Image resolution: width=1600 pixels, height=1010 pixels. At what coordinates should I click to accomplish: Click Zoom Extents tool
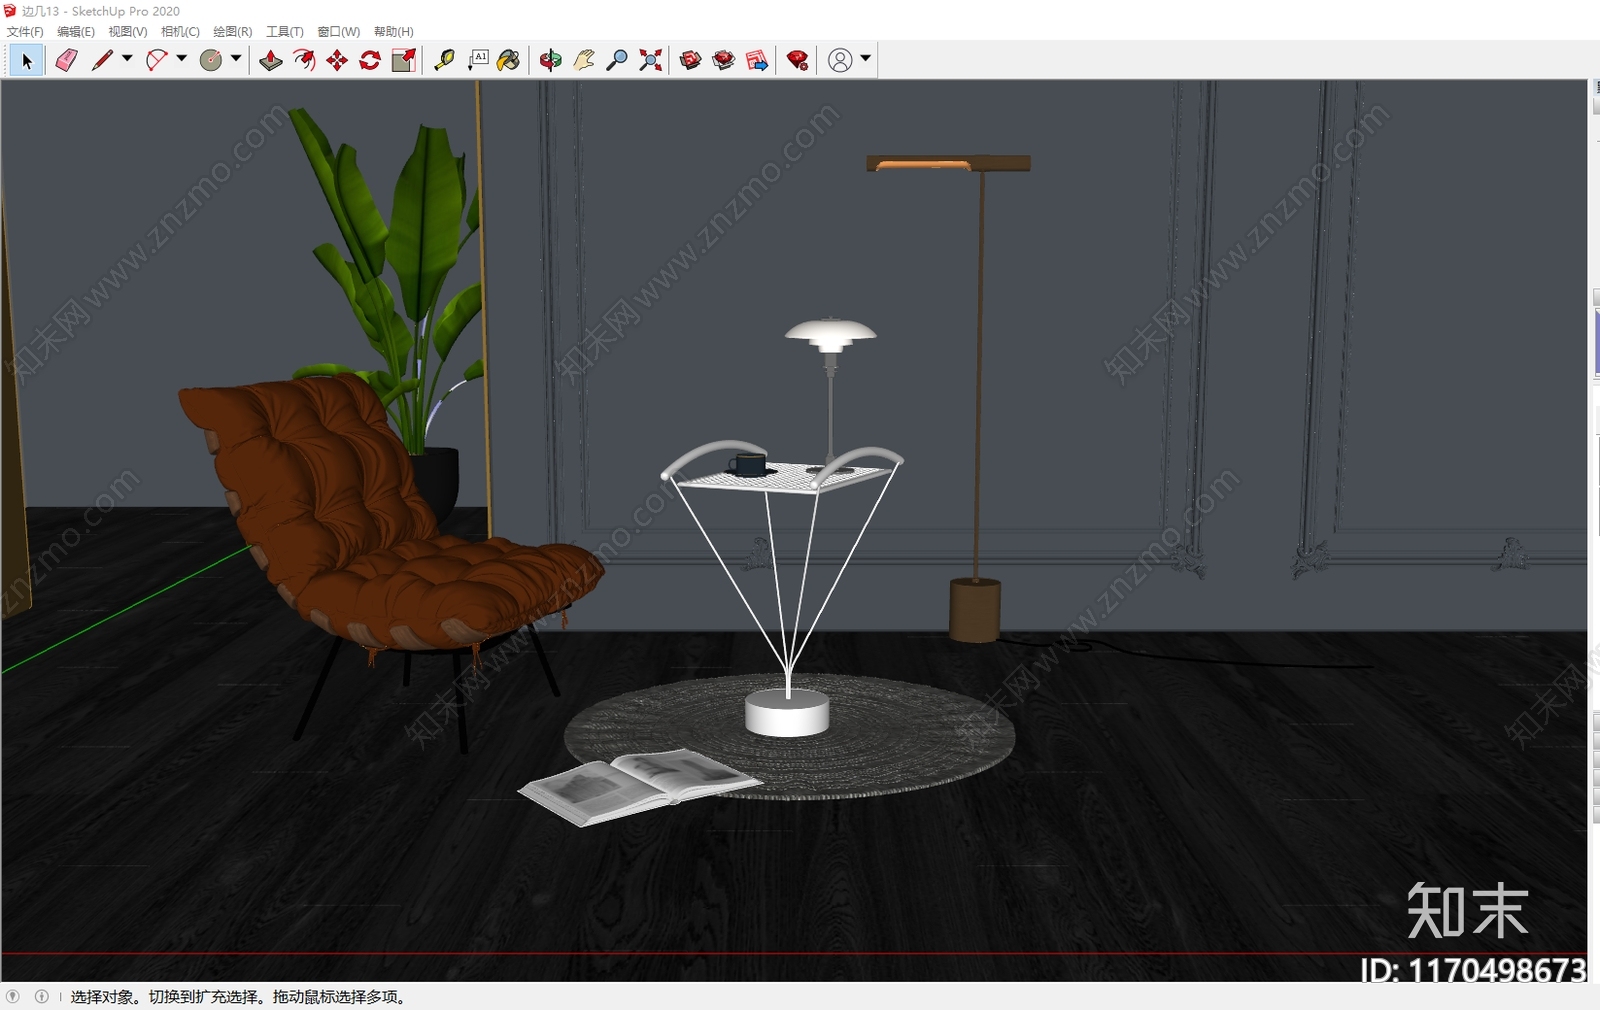[x=651, y=61]
